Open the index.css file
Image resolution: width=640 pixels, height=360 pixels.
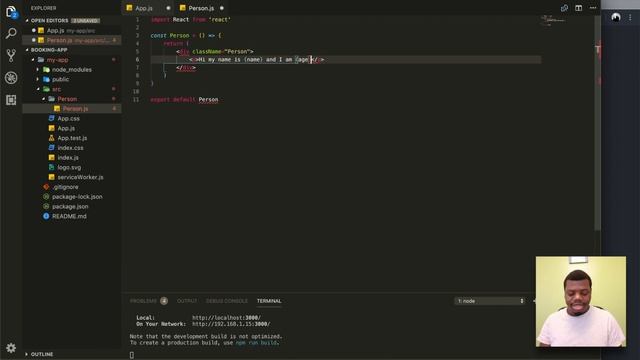70,148
